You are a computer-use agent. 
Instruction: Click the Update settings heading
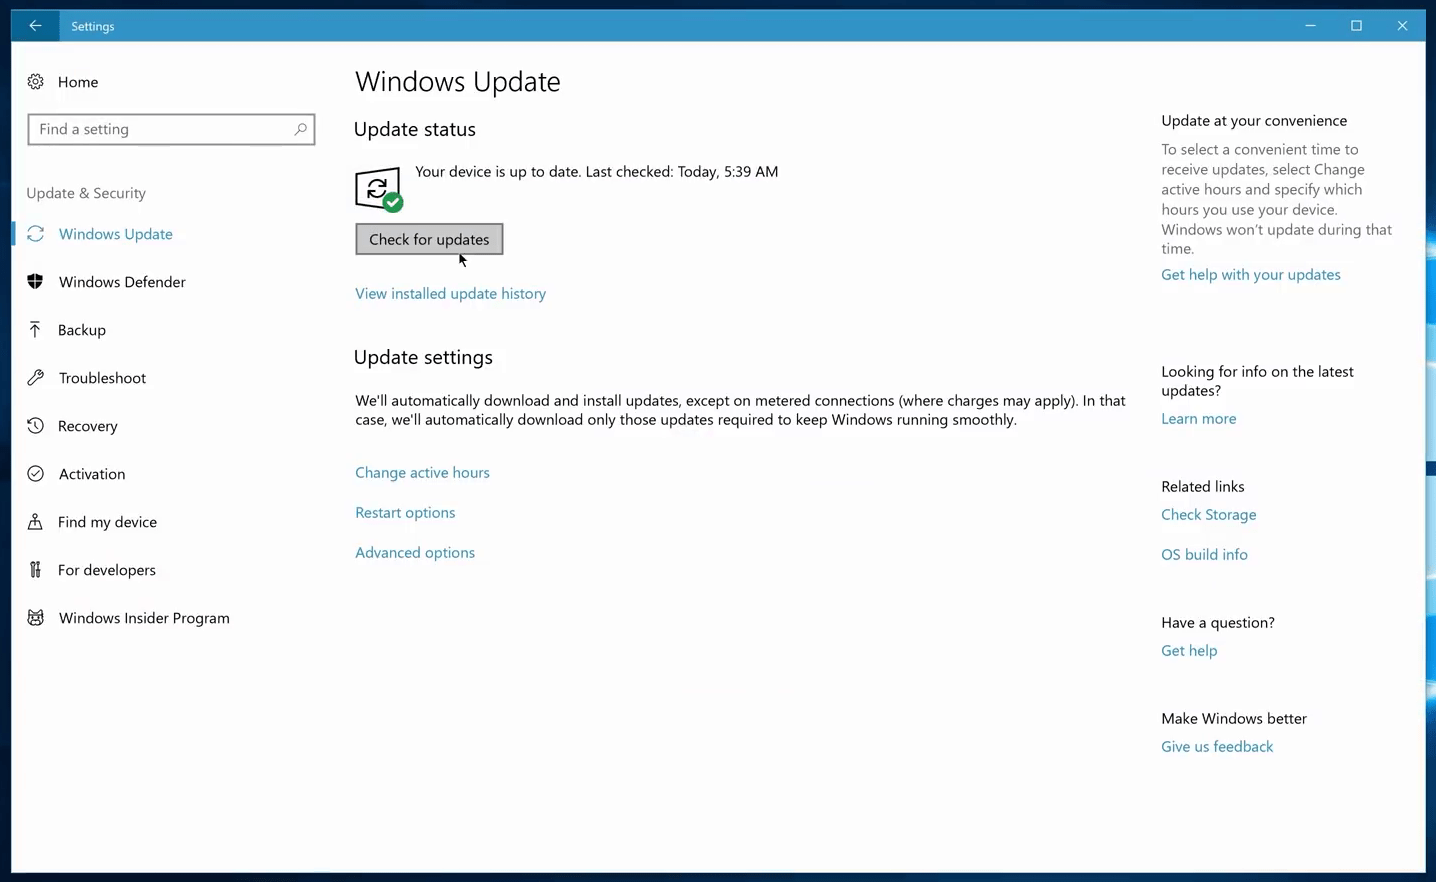423,357
